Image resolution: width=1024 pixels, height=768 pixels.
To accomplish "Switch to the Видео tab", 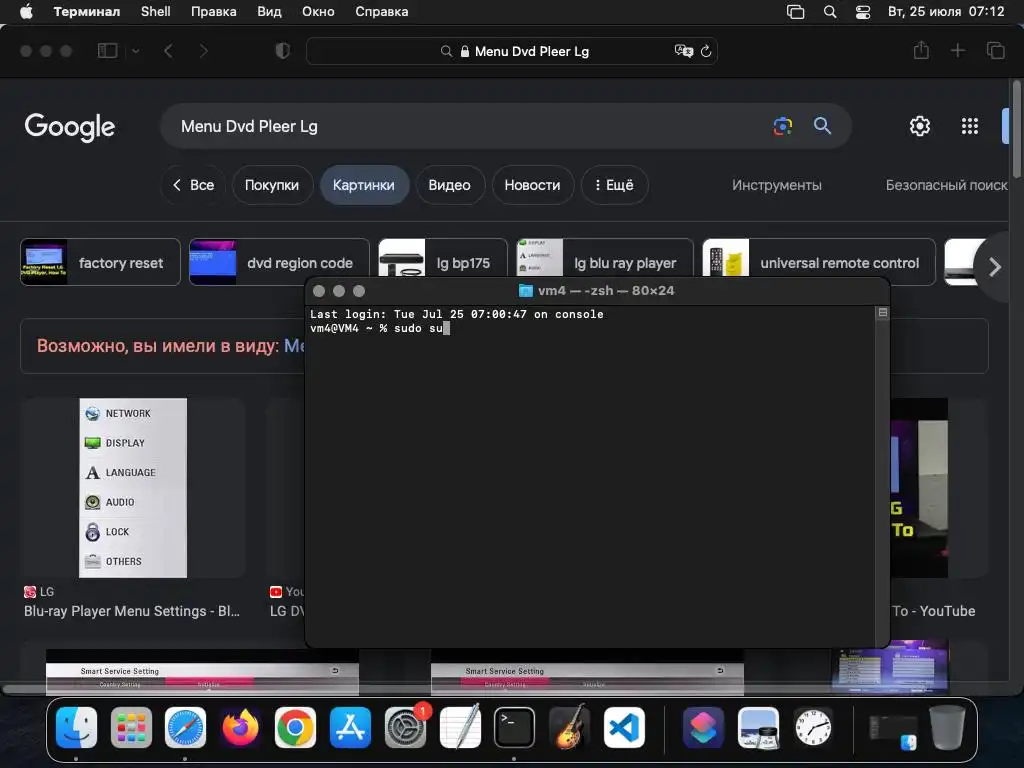I will click(449, 185).
